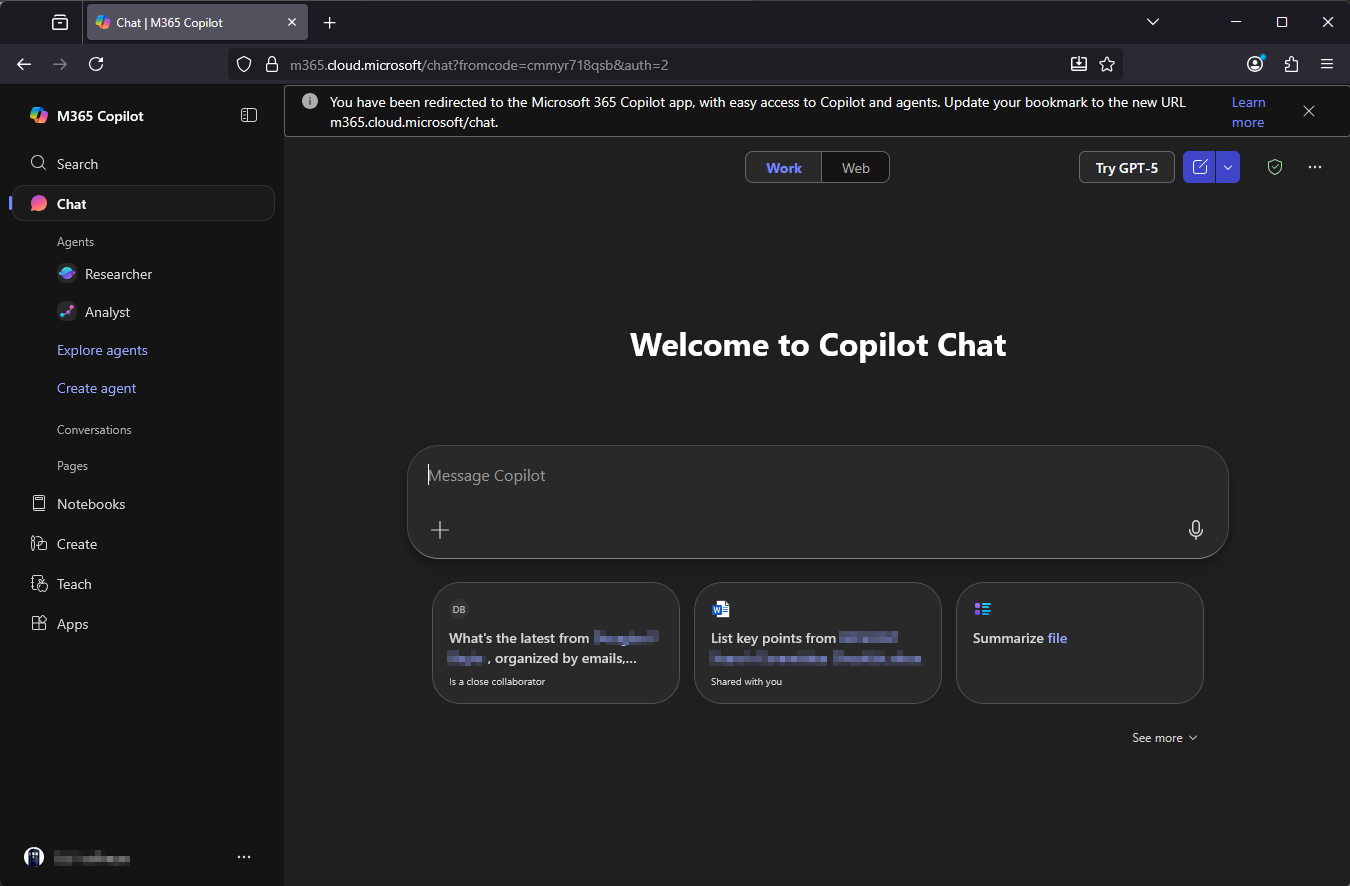The image size is (1350, 886).
Task: Click the green shield protection icon
Action: tap(1274, 167)
